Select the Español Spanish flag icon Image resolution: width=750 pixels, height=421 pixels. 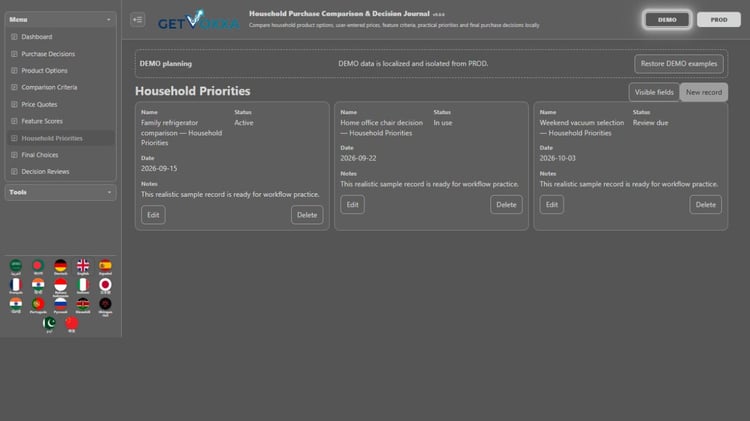(x=105, y=266)
